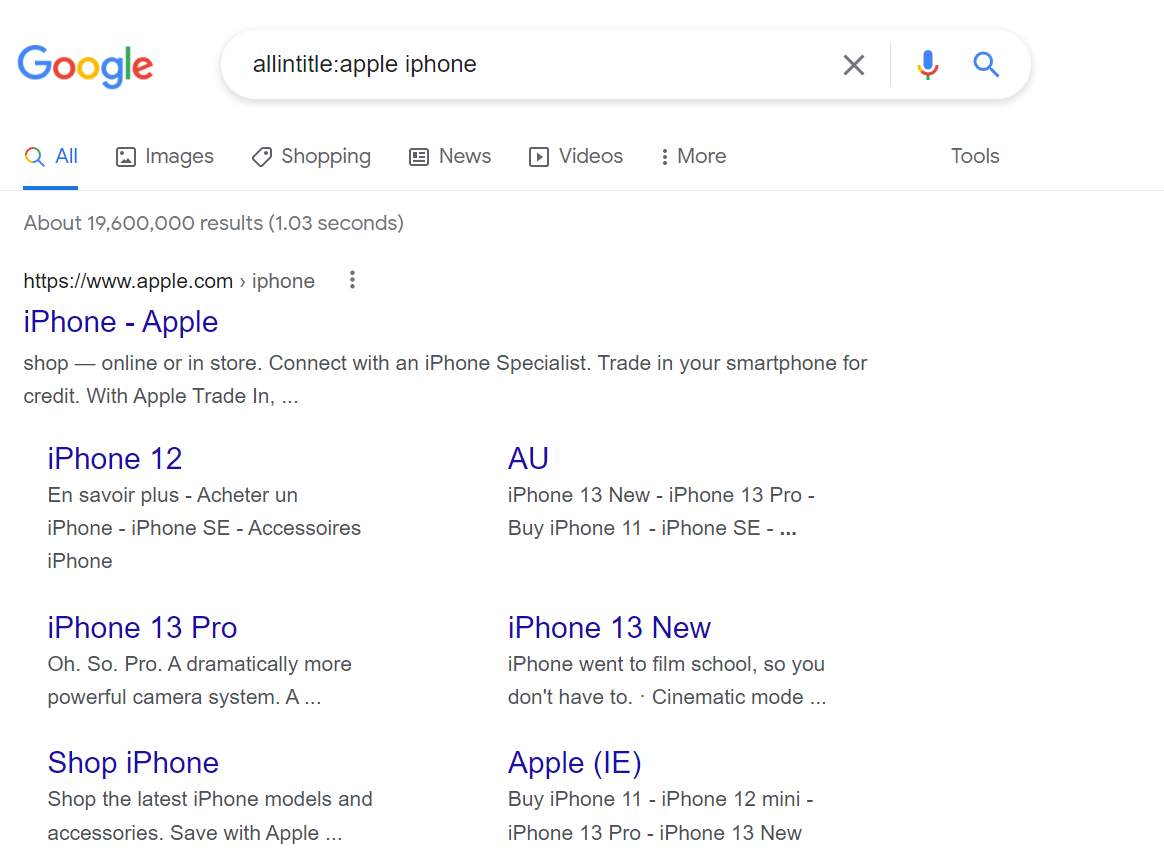
Task: Open the Google logo homepage
Action: tap(85, 66)
